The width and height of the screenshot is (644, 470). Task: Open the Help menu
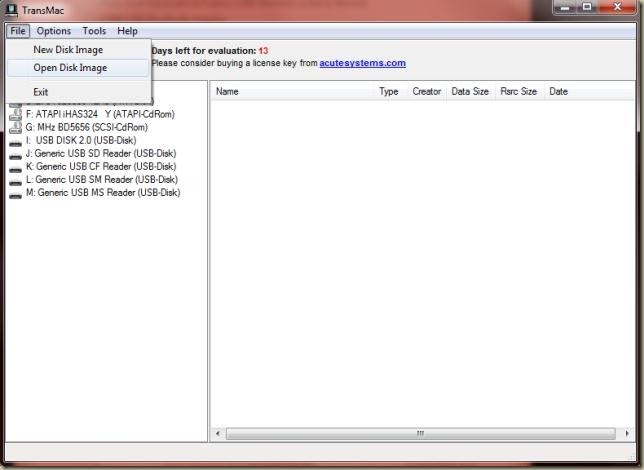point(127,31)
